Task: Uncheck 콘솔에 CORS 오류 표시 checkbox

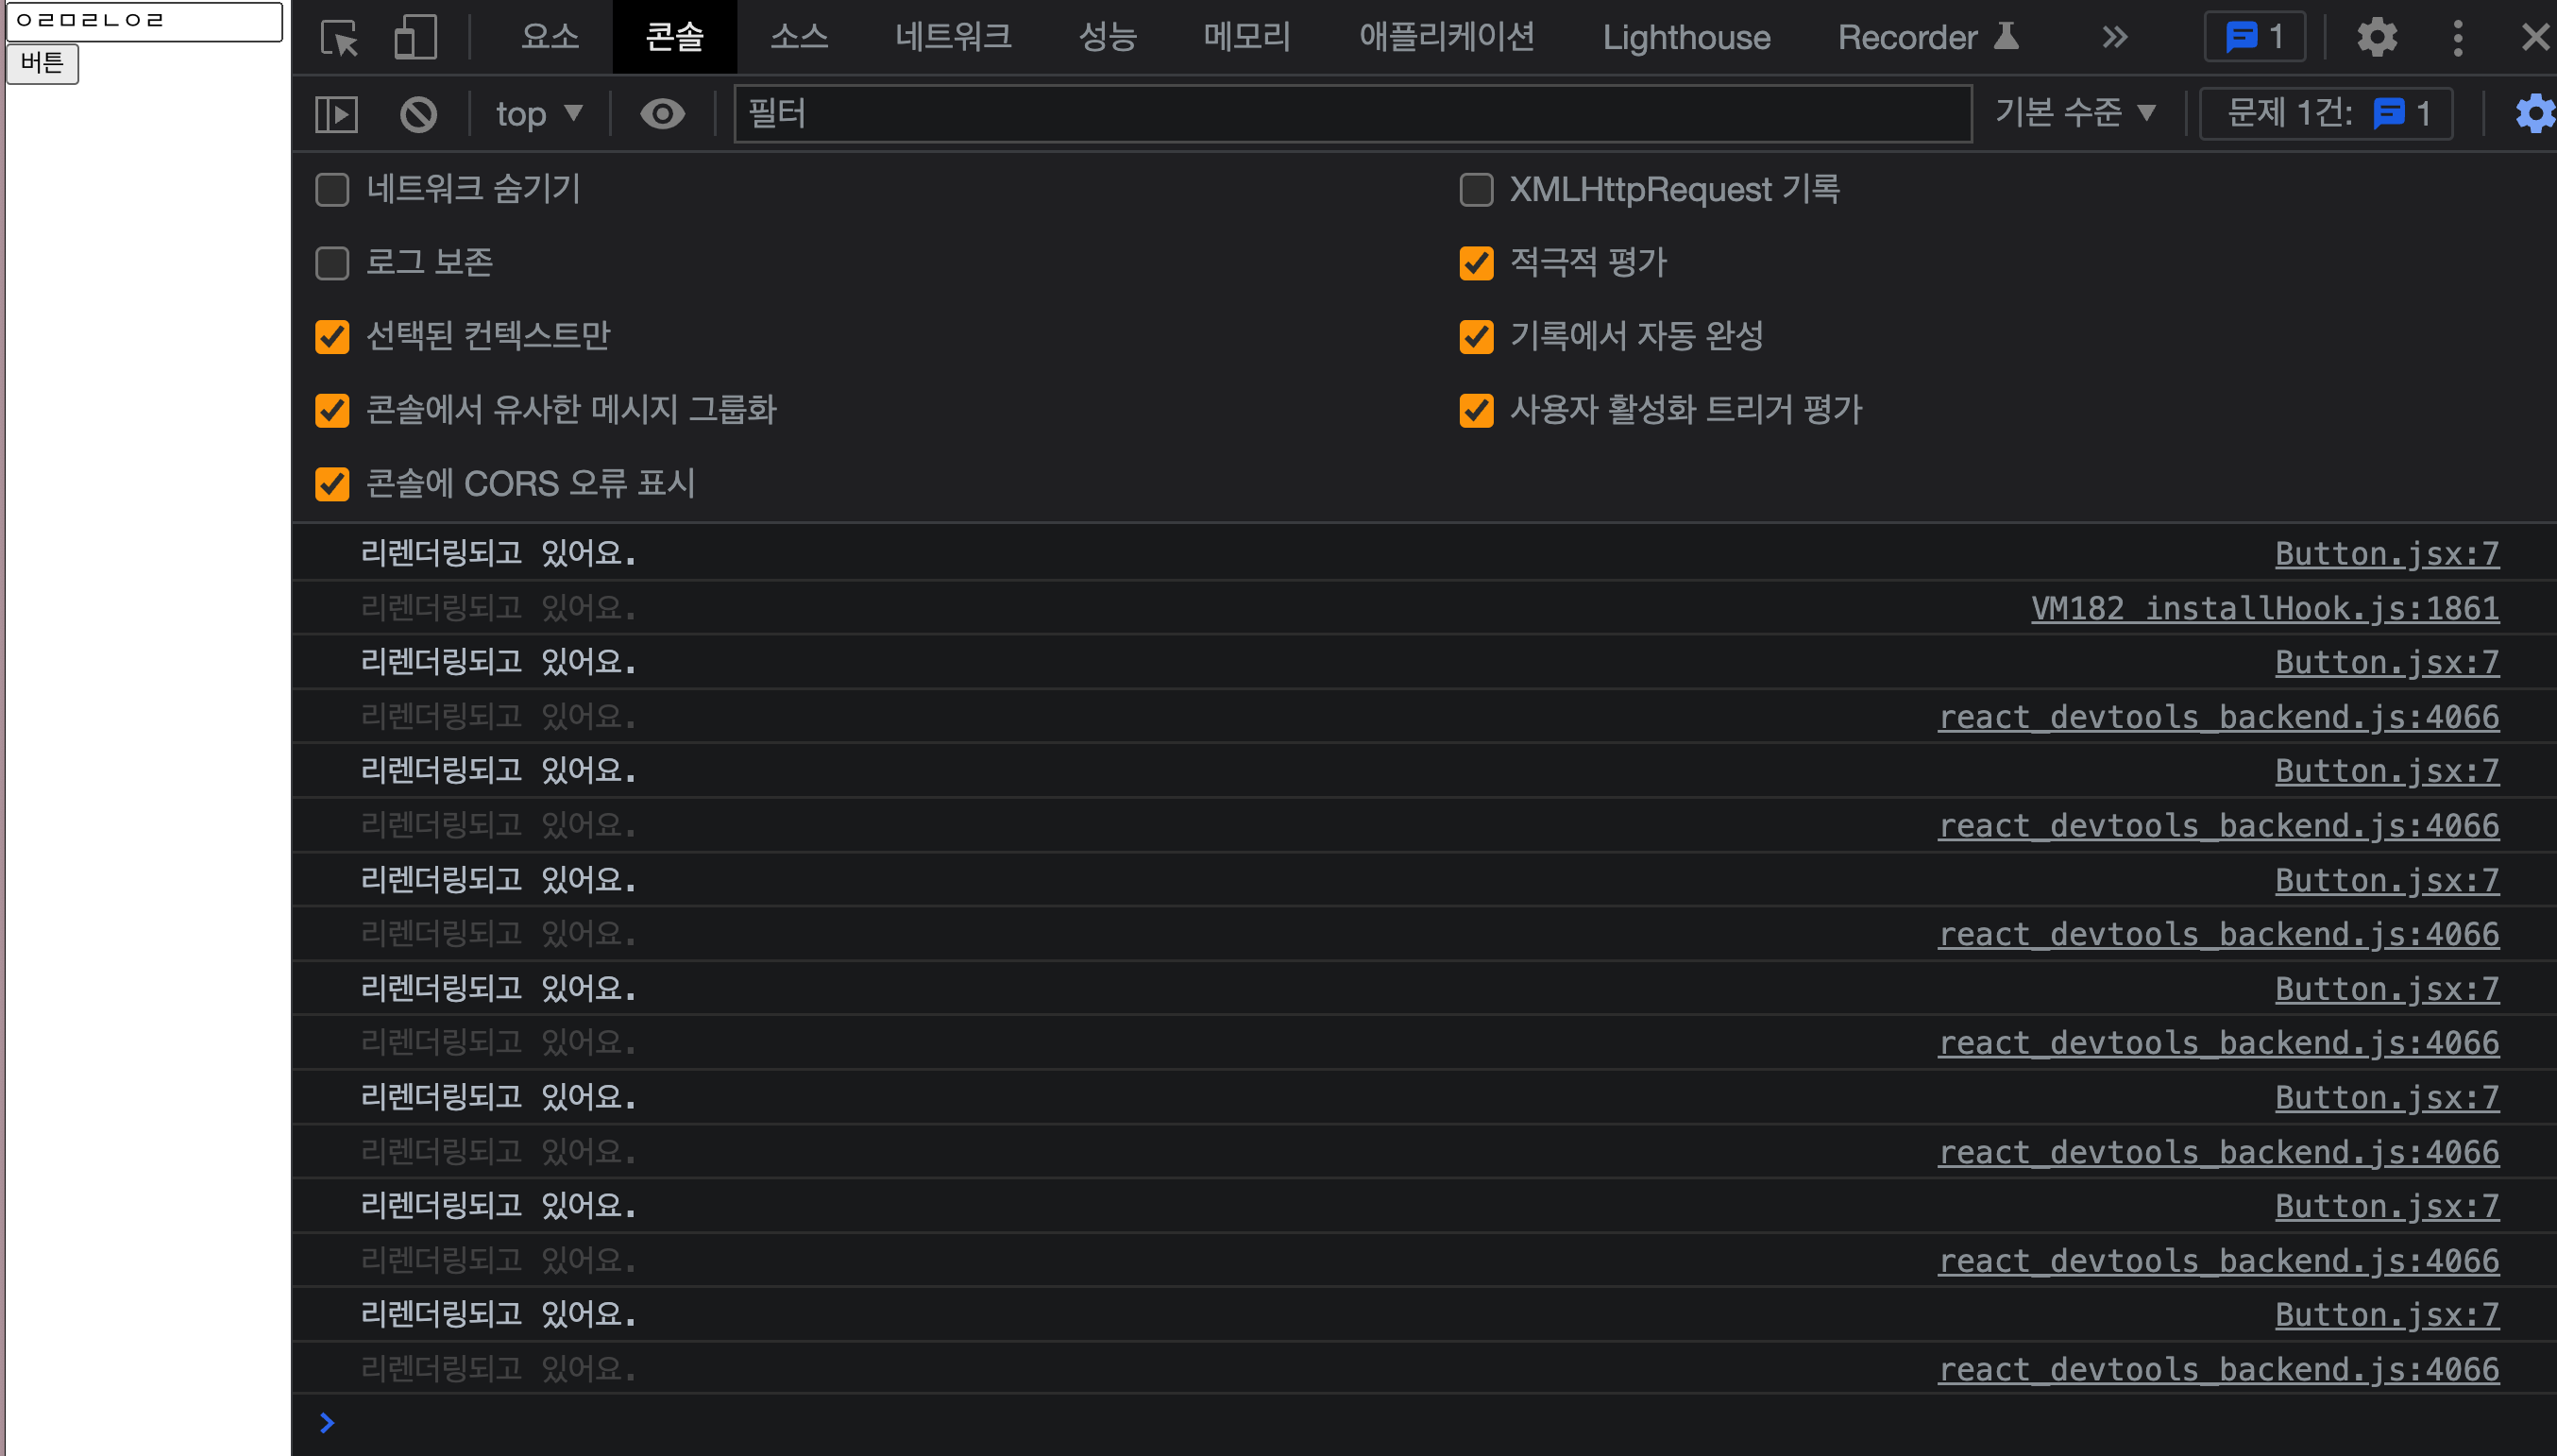Action: 332,485
